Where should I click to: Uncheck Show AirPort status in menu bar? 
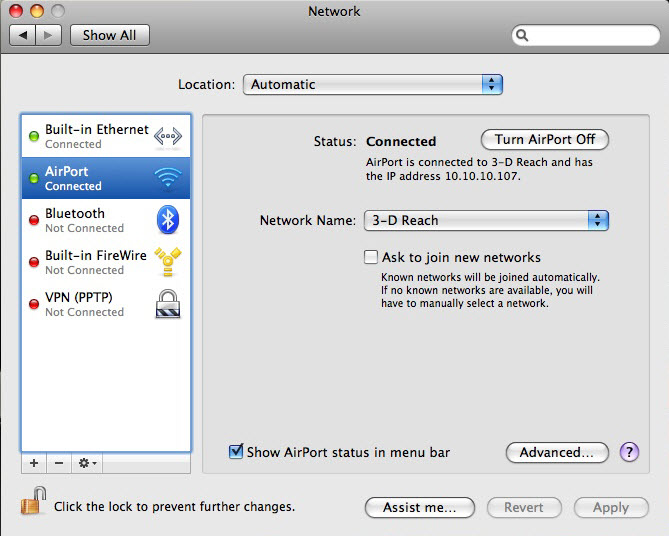coord(236,452)
